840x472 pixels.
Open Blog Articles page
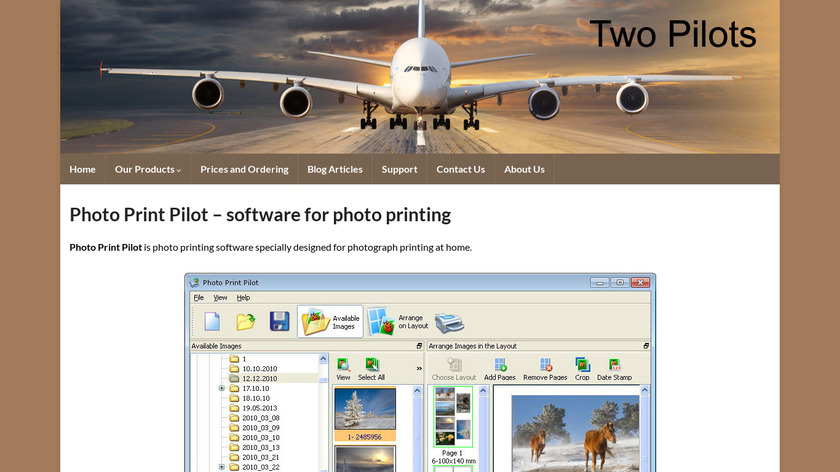pos(335,169)
